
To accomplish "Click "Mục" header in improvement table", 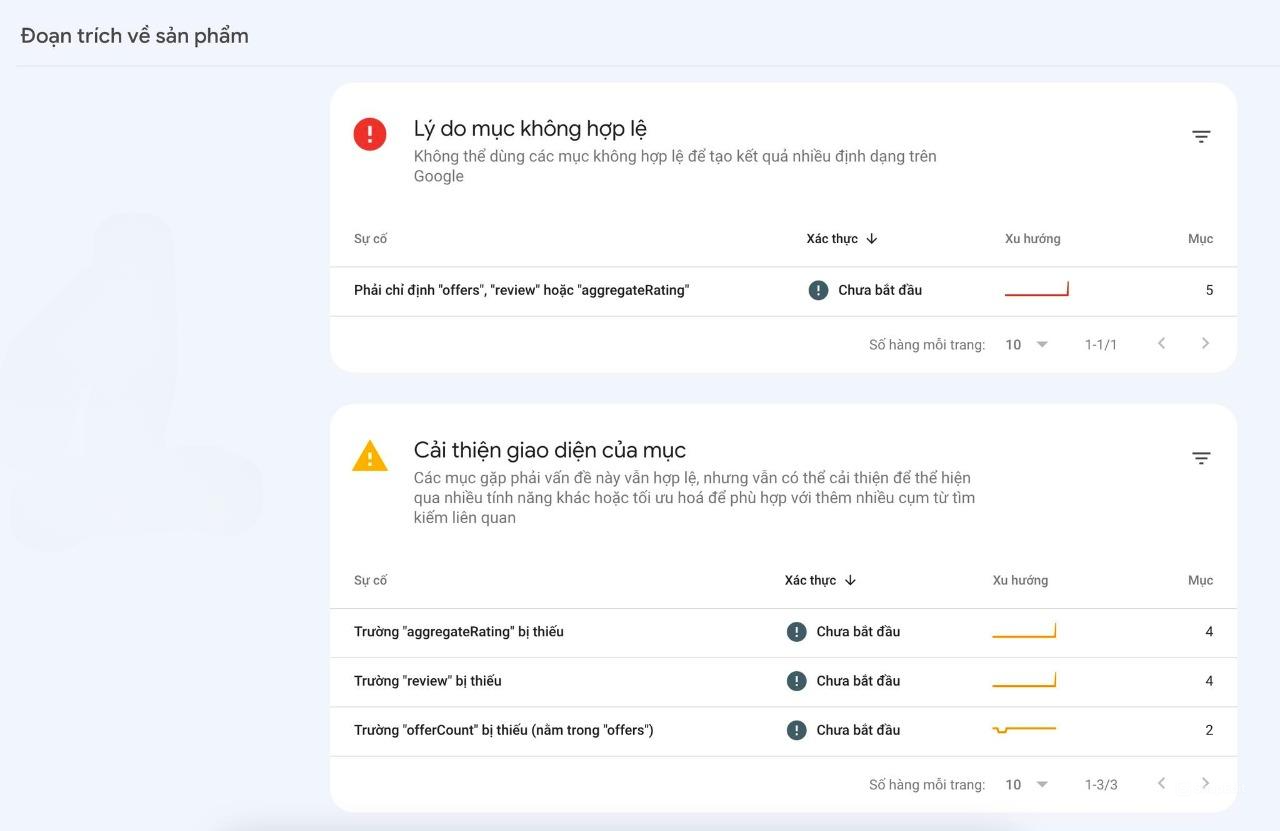I will (1200, 580).
